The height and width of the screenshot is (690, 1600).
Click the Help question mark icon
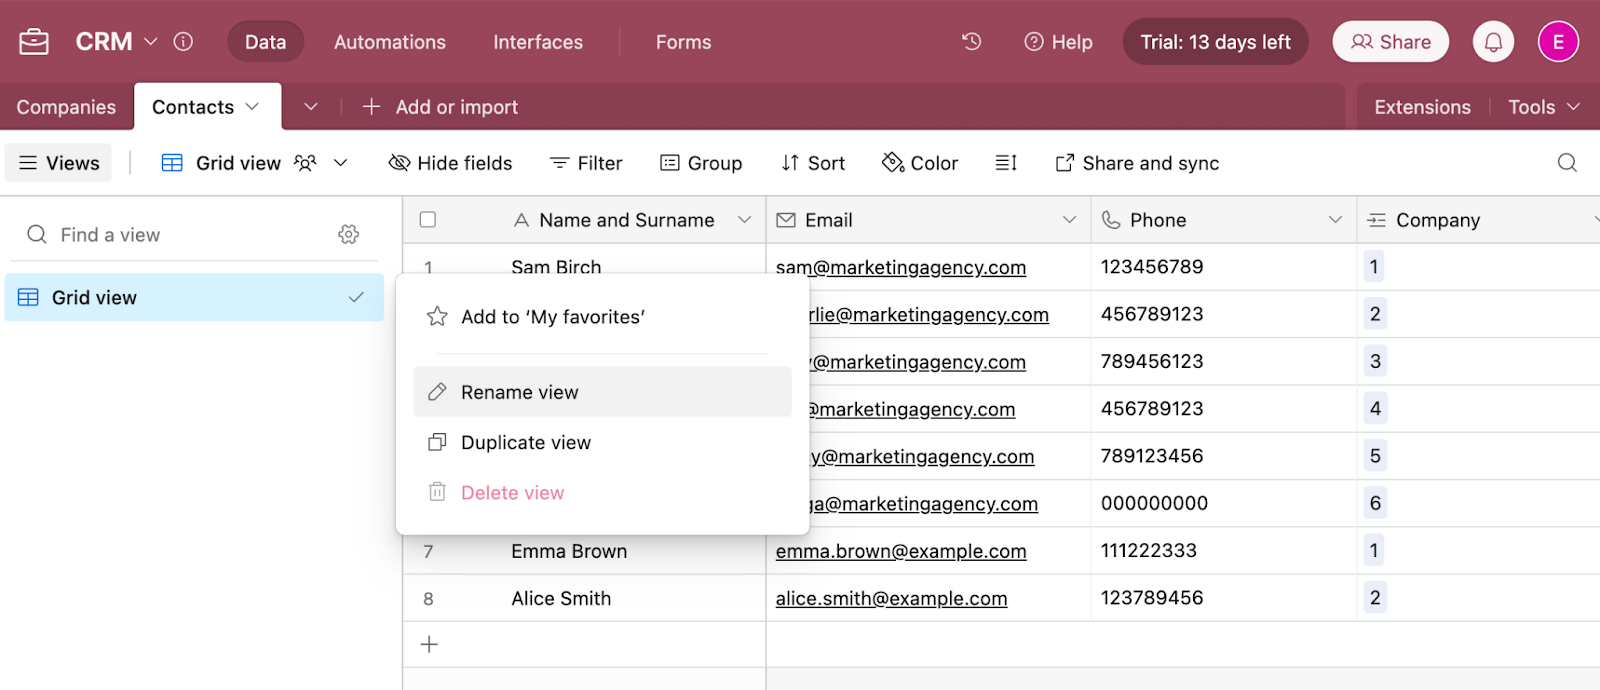coord(1034,42)
